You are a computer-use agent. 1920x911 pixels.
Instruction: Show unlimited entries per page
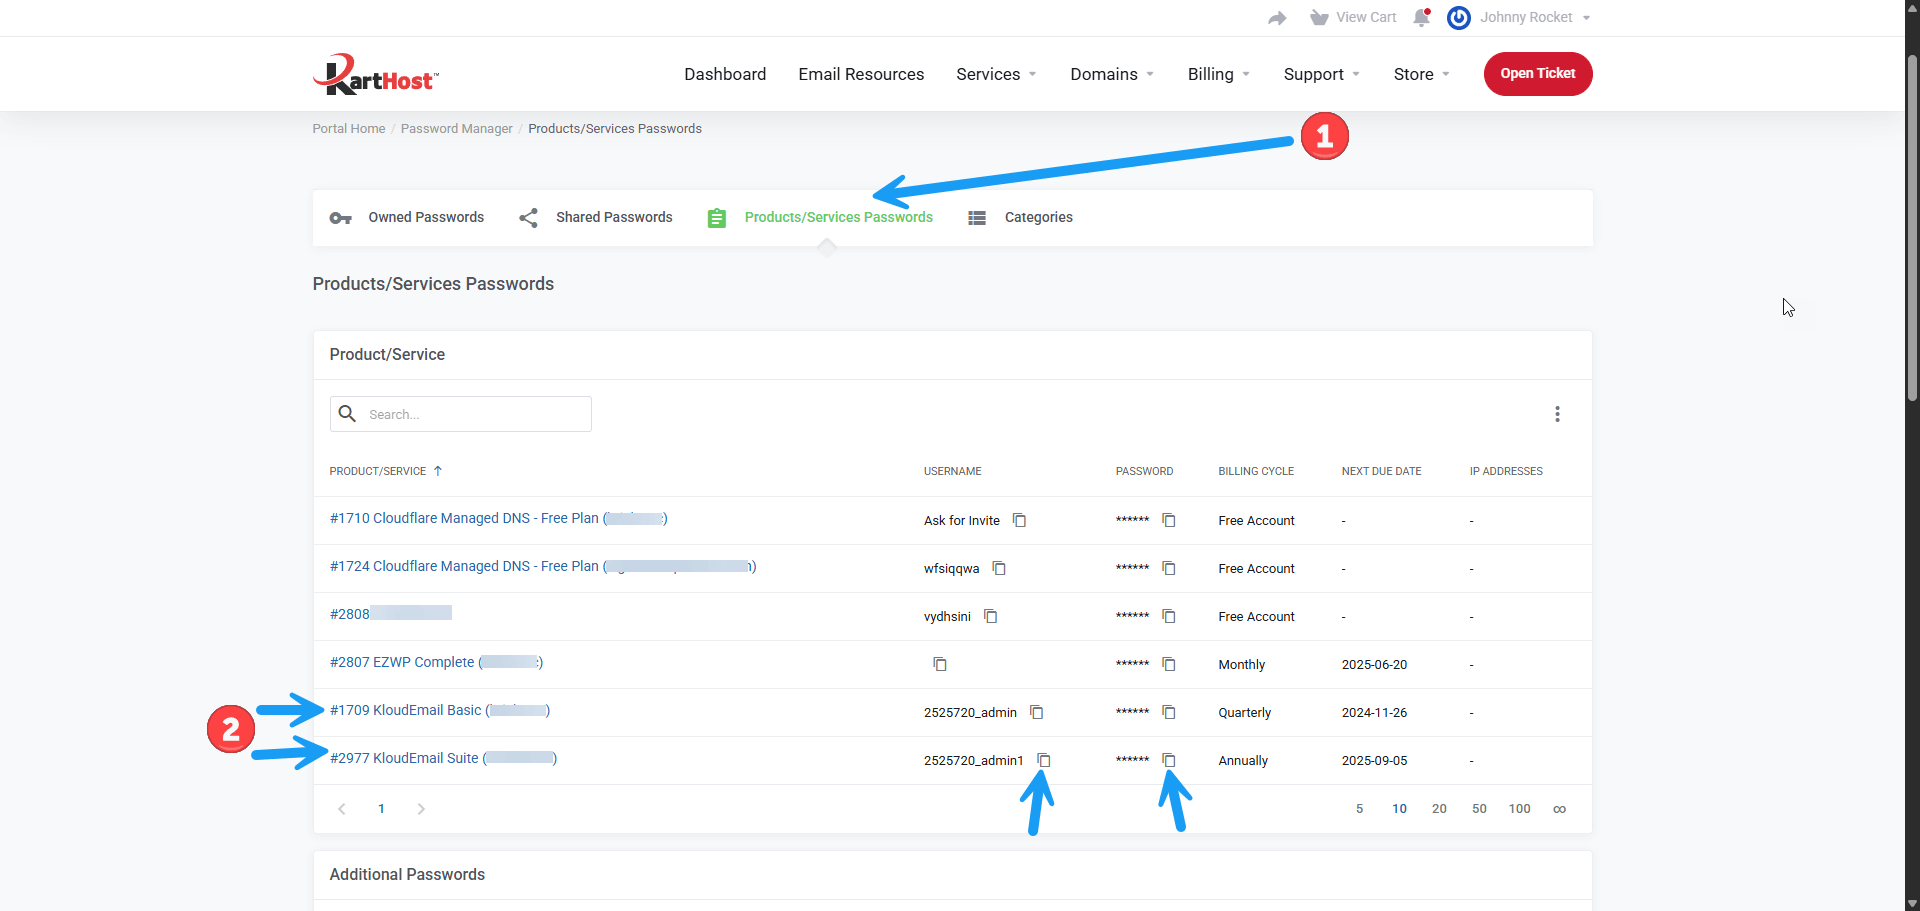tap(1559, 809)
